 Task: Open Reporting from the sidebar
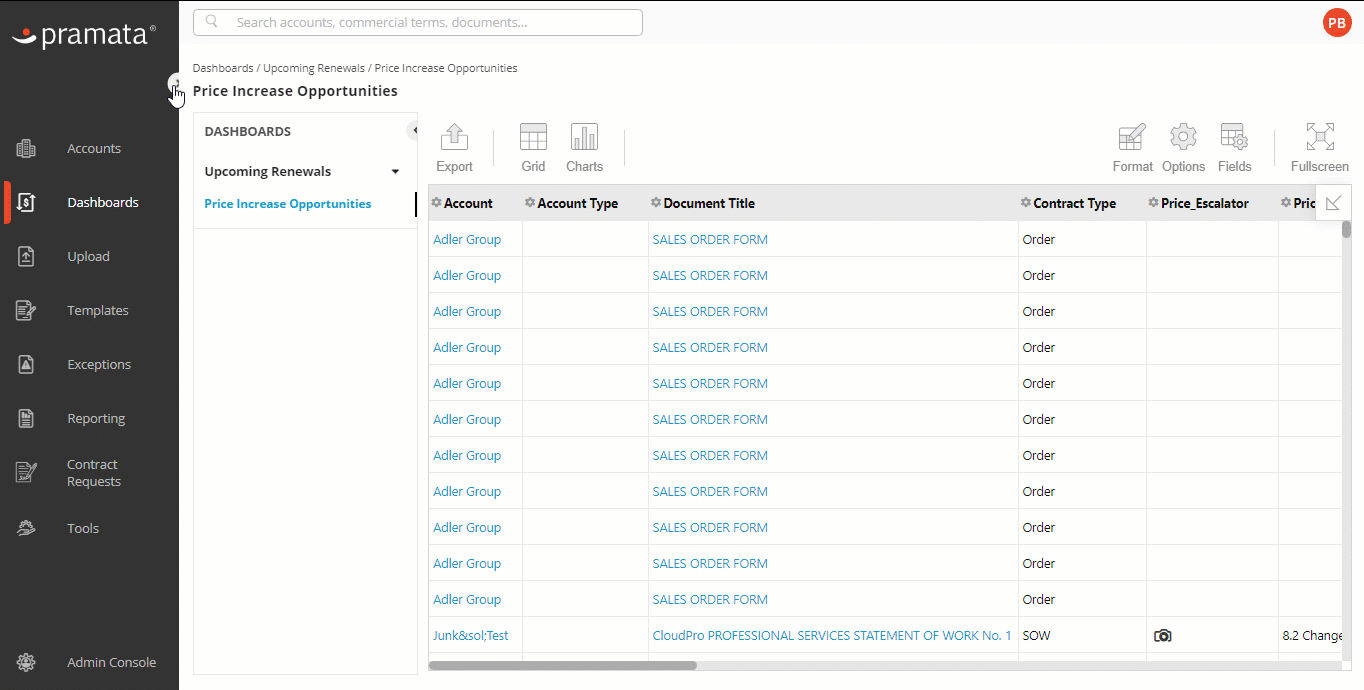coord(96,419)
